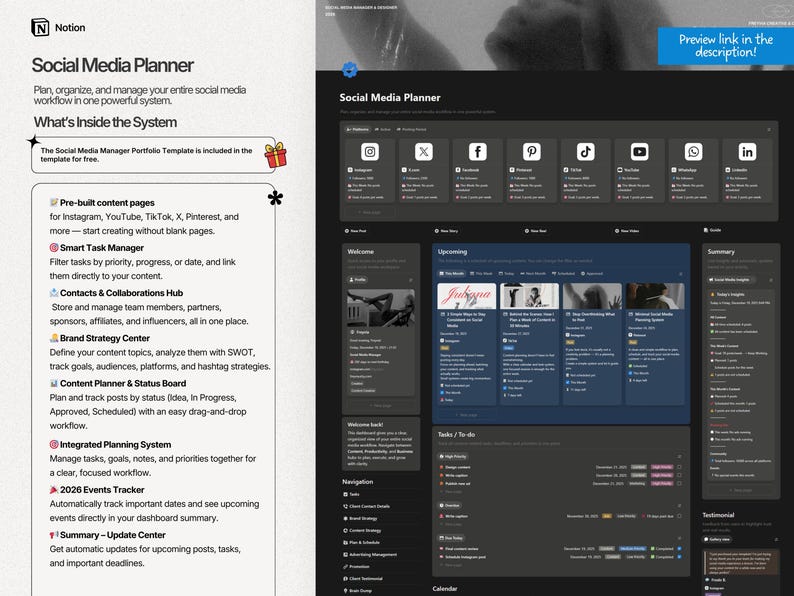Click the Guide page icon
The width and height of the screenshot is (794, 596).
coord(706,230)
